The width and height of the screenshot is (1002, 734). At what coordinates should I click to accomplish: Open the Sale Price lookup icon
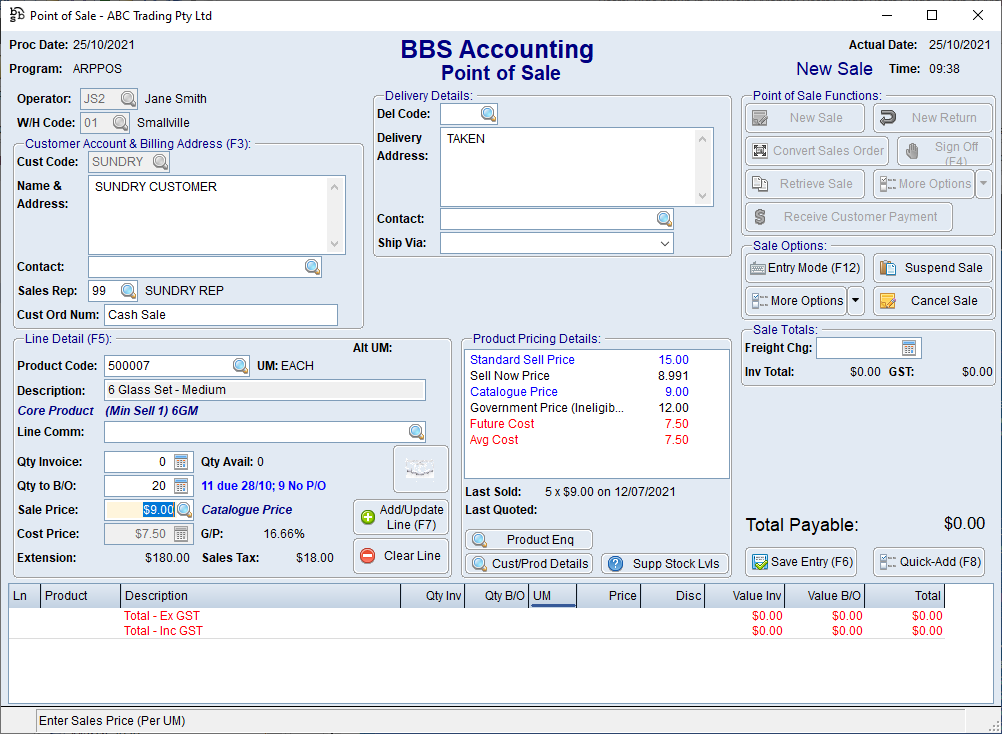186,509
